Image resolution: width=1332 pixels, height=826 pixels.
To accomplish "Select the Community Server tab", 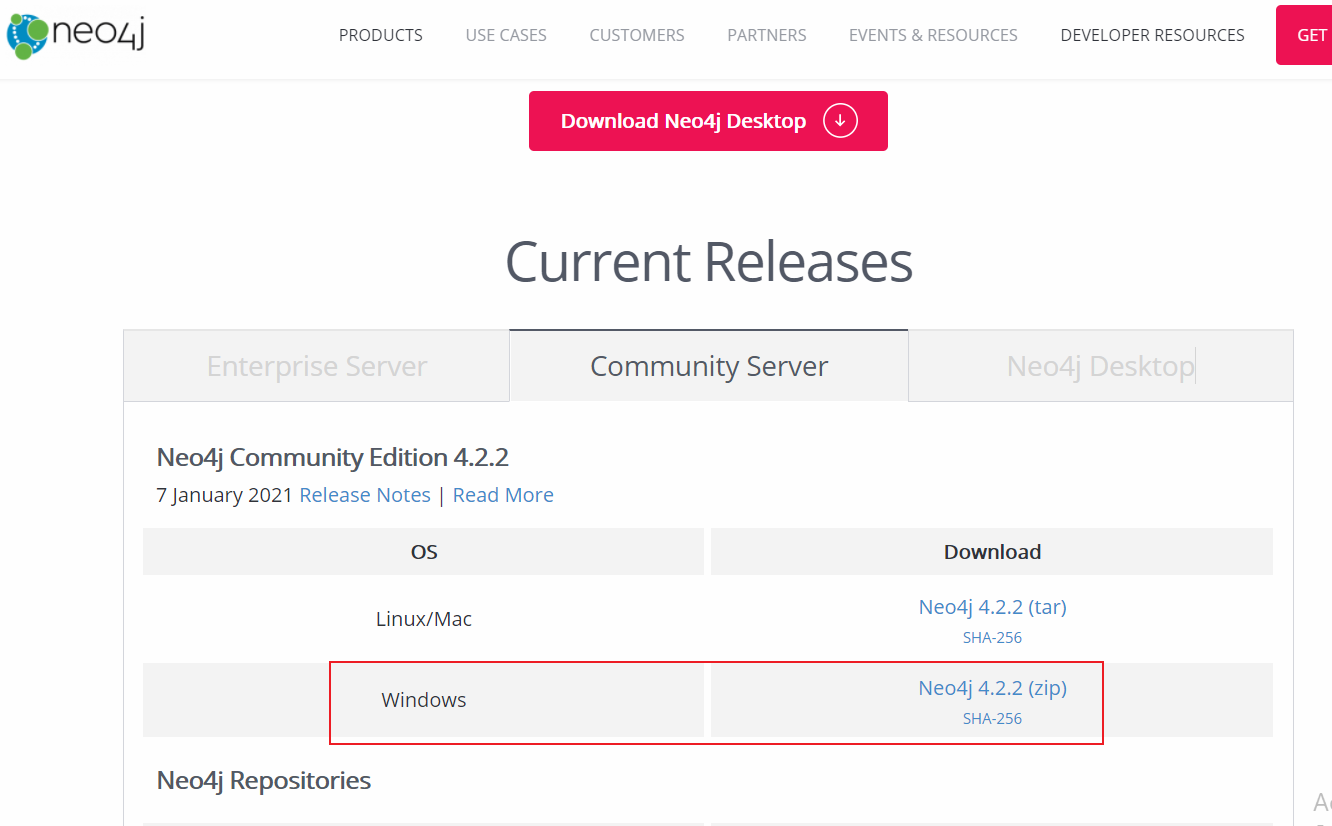I will (709, 367).
